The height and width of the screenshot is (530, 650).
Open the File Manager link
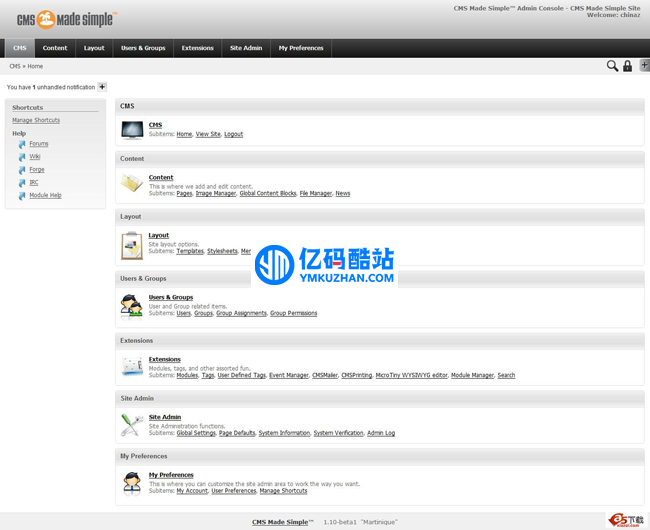[316, 194]
